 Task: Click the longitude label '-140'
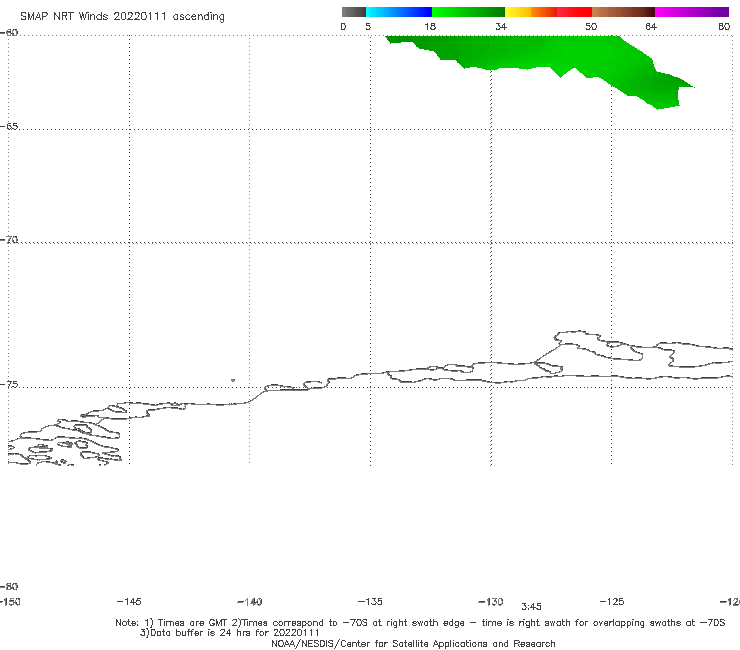pyautogui.click(x=250, y=602)
